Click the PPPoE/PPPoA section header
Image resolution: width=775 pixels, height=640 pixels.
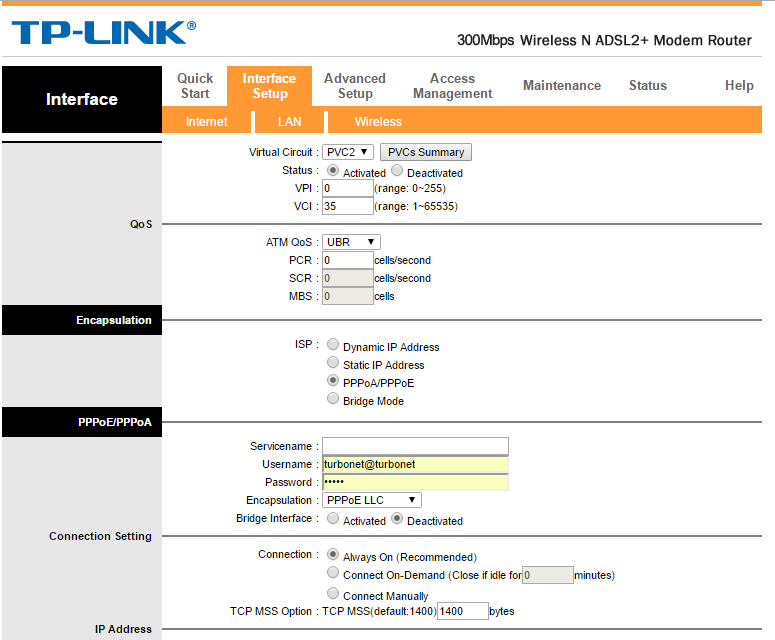[82, 422]
